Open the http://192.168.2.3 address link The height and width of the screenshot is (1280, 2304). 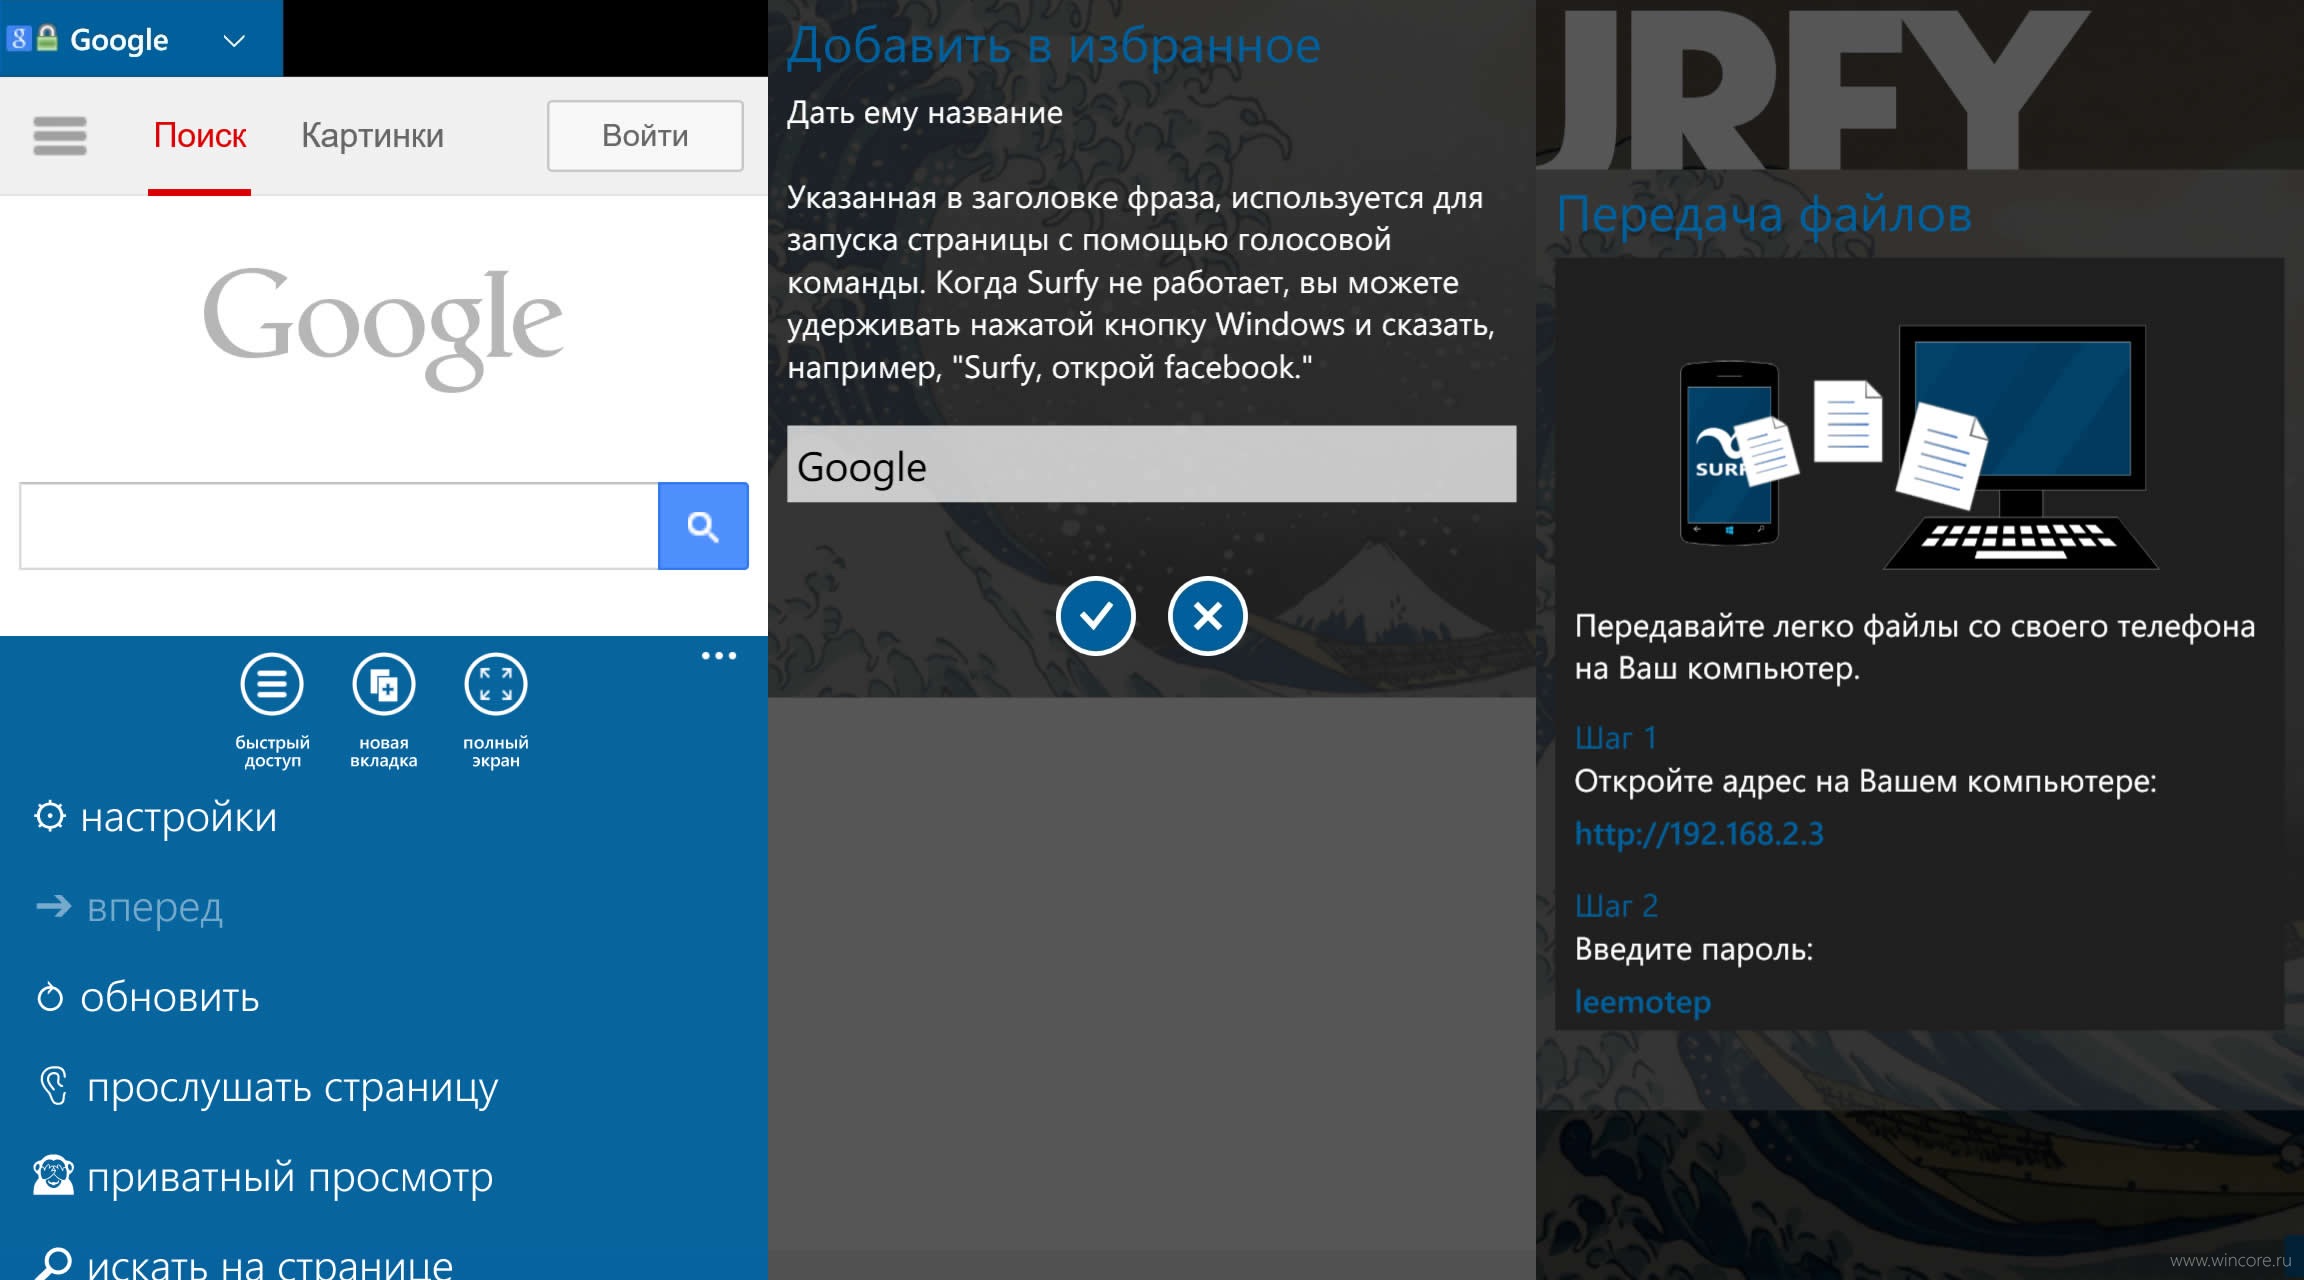click(1698, 833)
